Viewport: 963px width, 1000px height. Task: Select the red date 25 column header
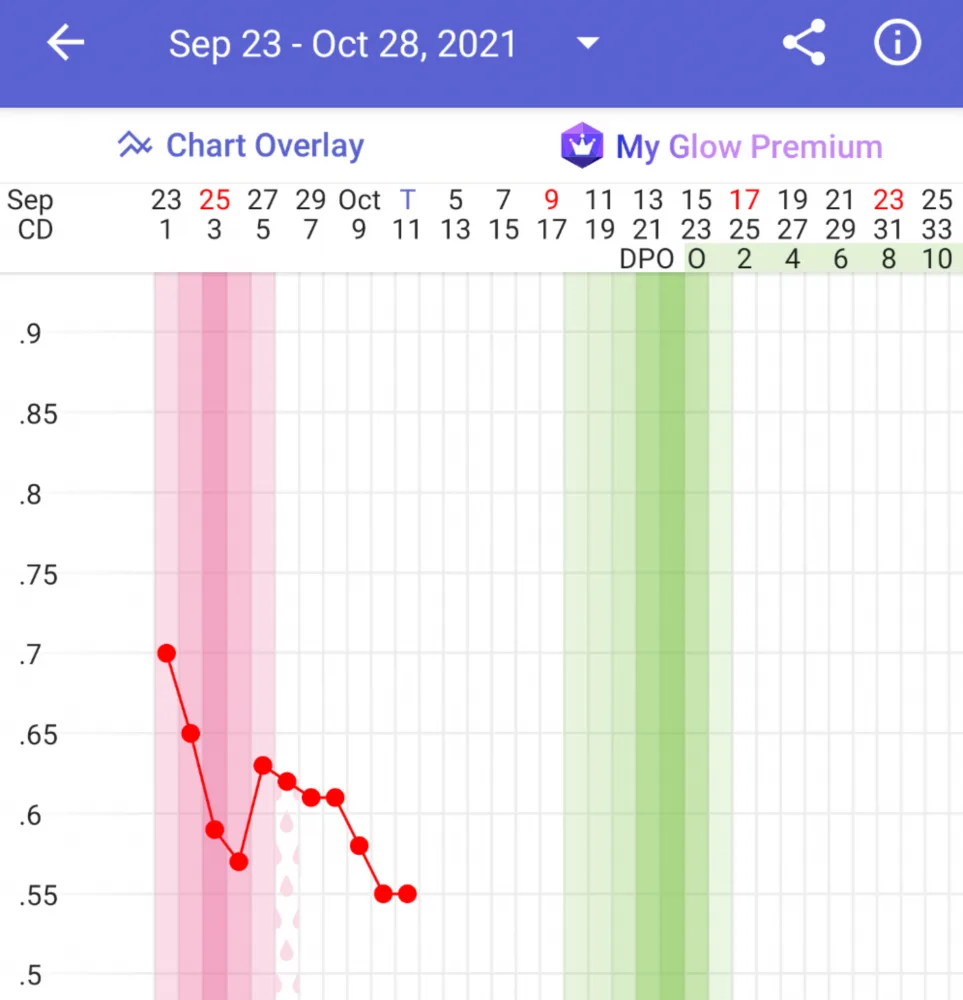[214, 200]
